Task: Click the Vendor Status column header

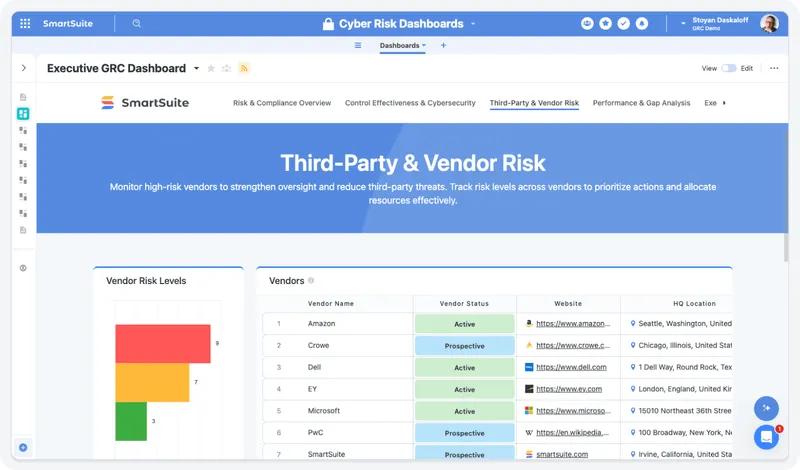Action: (x=464, y=304)
